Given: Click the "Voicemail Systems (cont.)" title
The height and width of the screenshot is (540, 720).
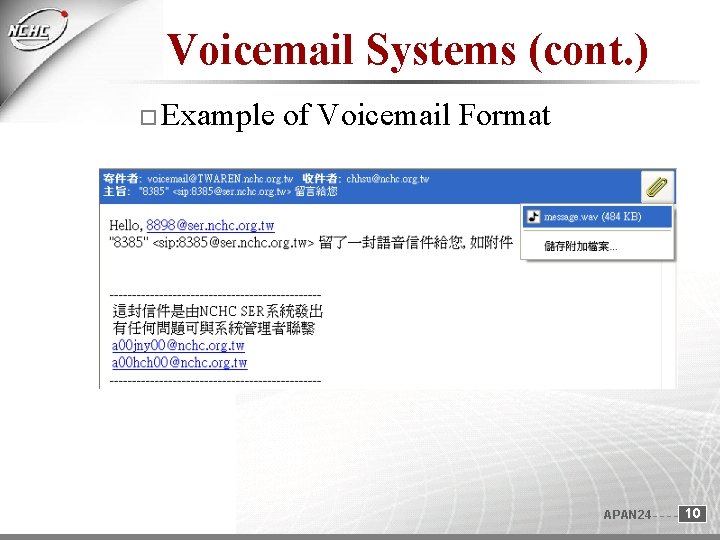Looking at the screenshot, I should point(407,50).
